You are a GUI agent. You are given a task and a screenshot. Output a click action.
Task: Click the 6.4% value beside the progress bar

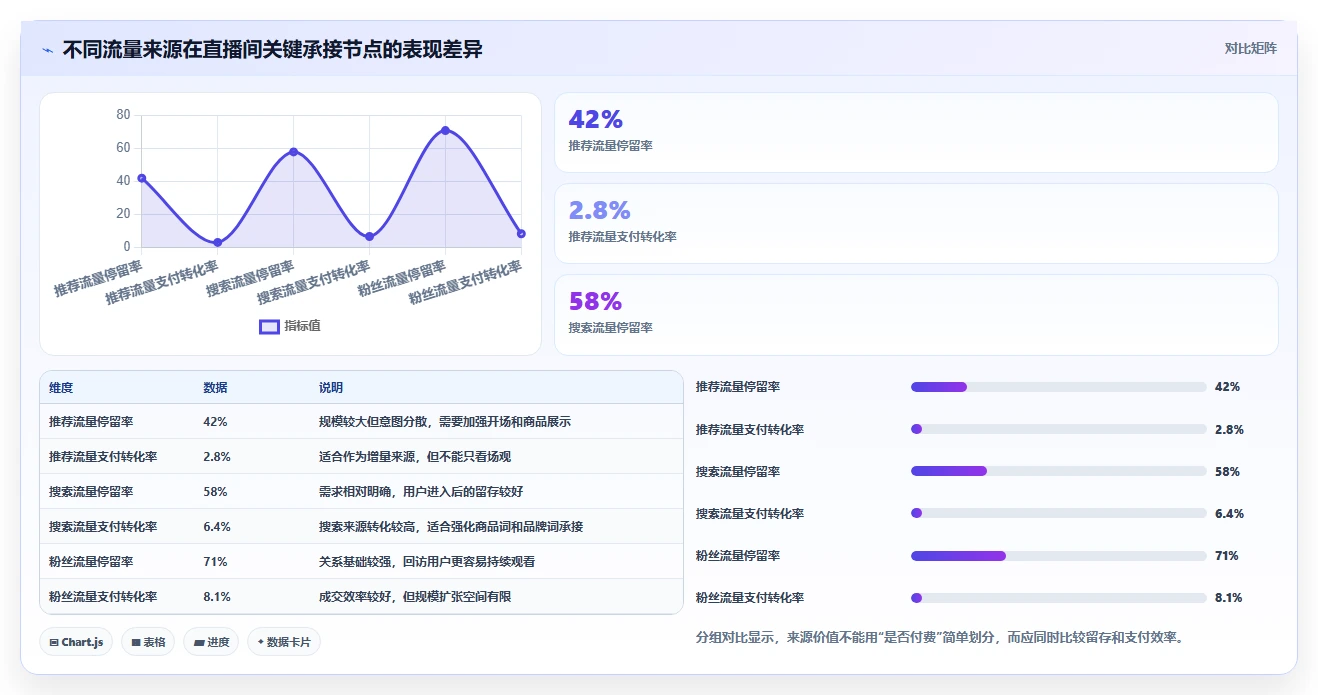[x=1229, y=513]
